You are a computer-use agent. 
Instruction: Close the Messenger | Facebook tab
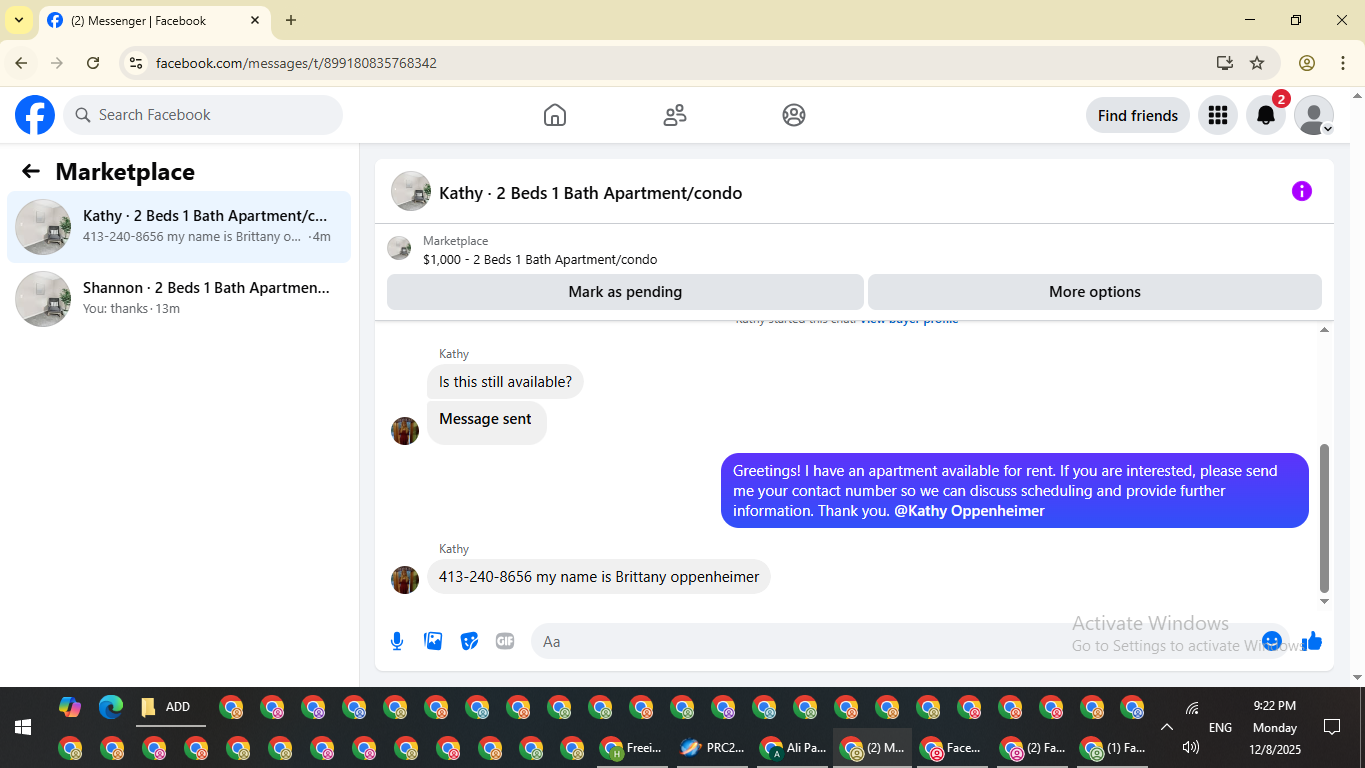click(255, 20)
